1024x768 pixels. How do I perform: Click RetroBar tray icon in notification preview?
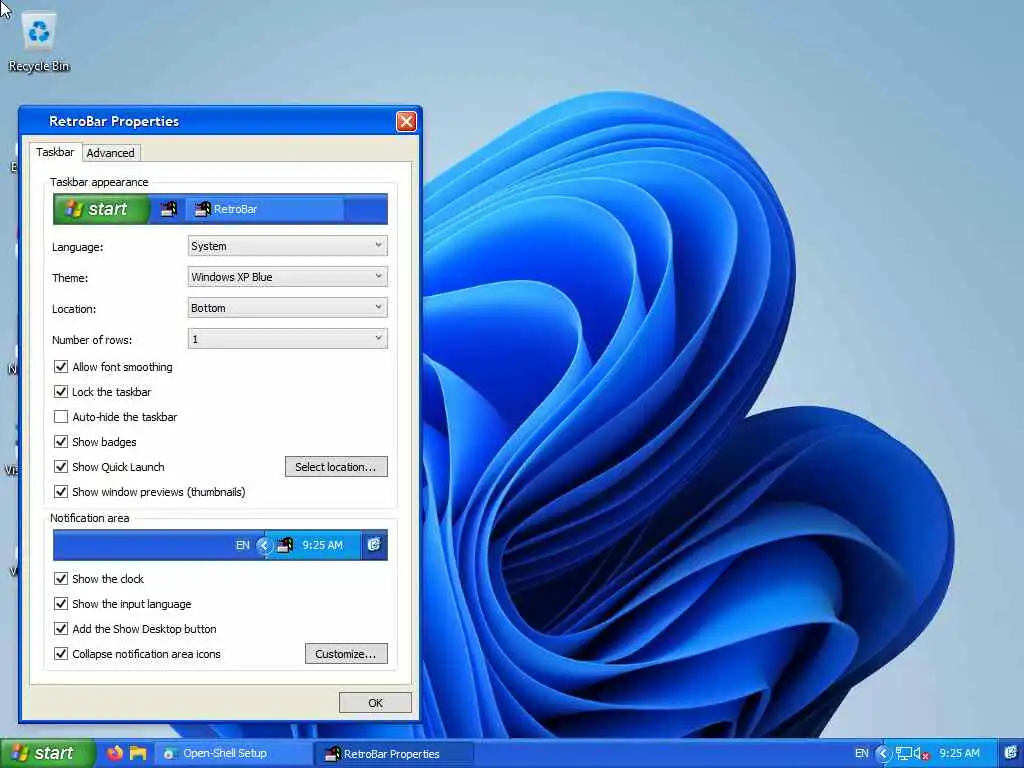tap(285, 545)
